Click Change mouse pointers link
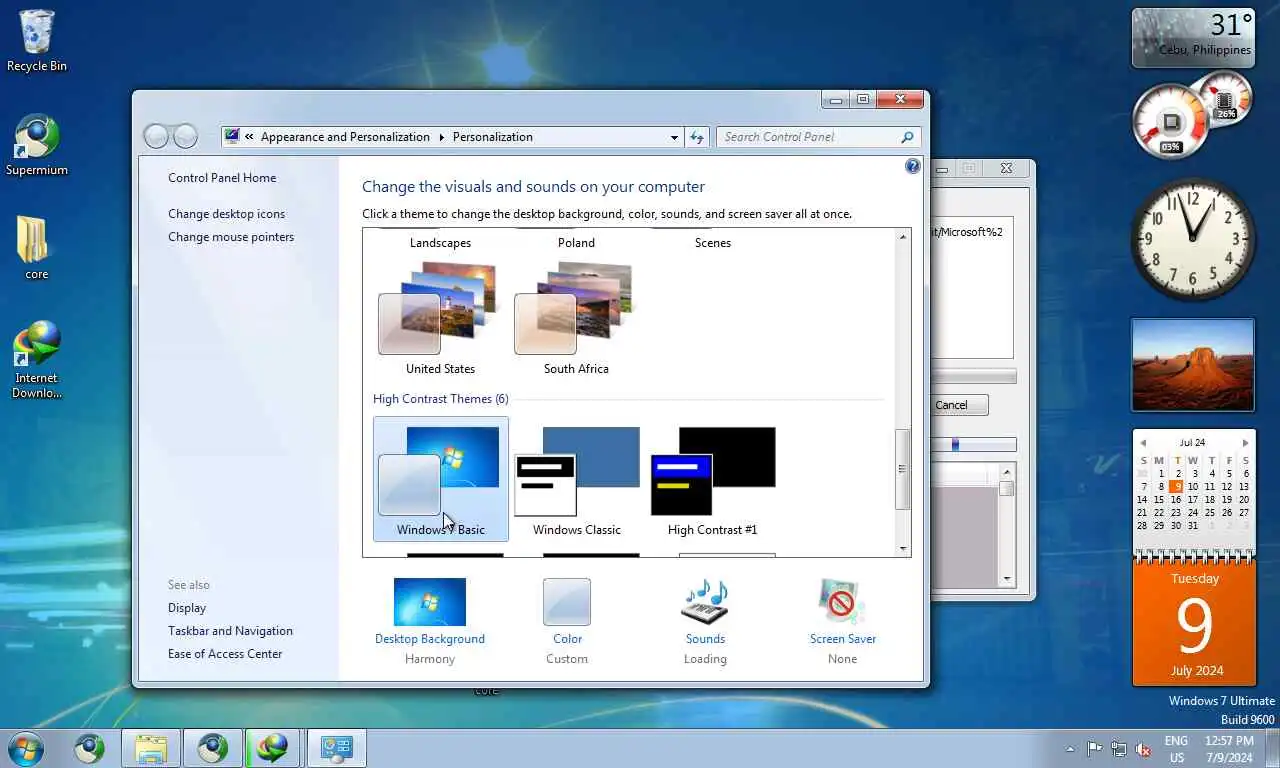 coord(231,237)
